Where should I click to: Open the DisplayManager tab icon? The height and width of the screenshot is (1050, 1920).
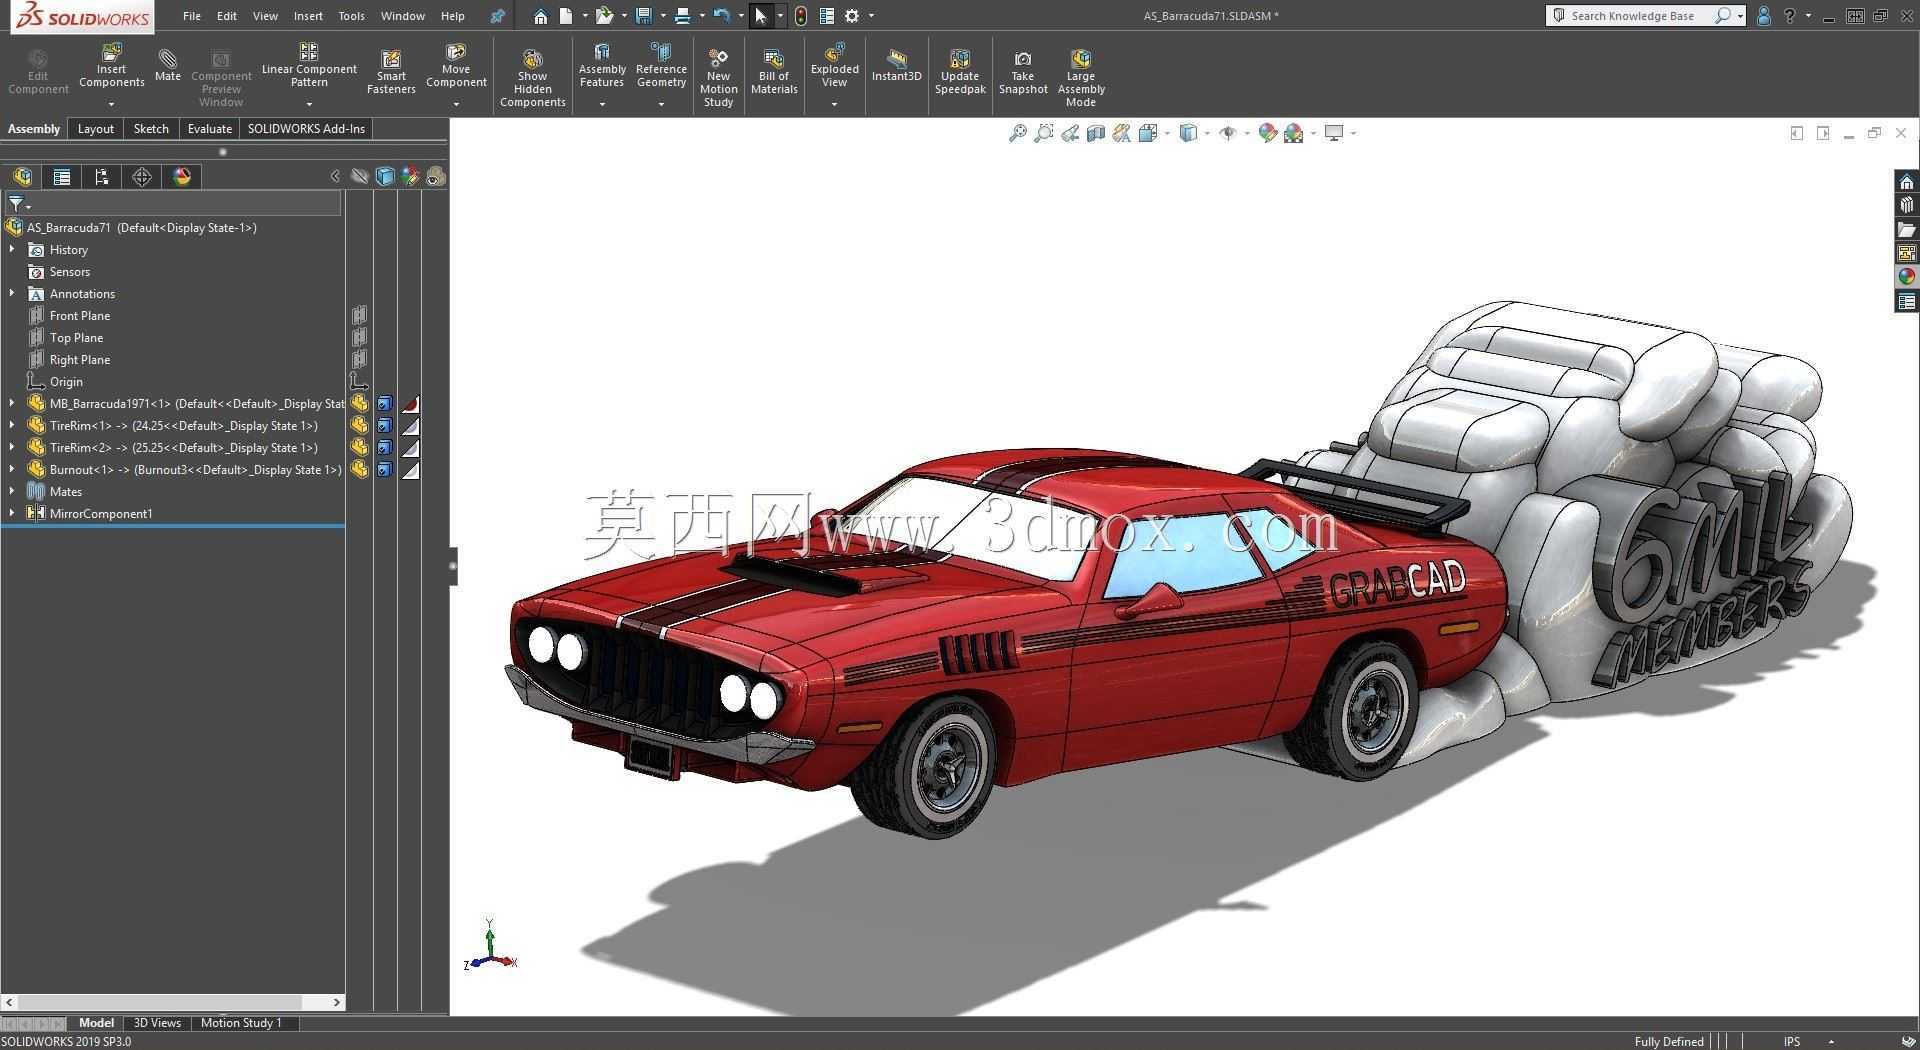pyautogui.click(x=182, y=177)
